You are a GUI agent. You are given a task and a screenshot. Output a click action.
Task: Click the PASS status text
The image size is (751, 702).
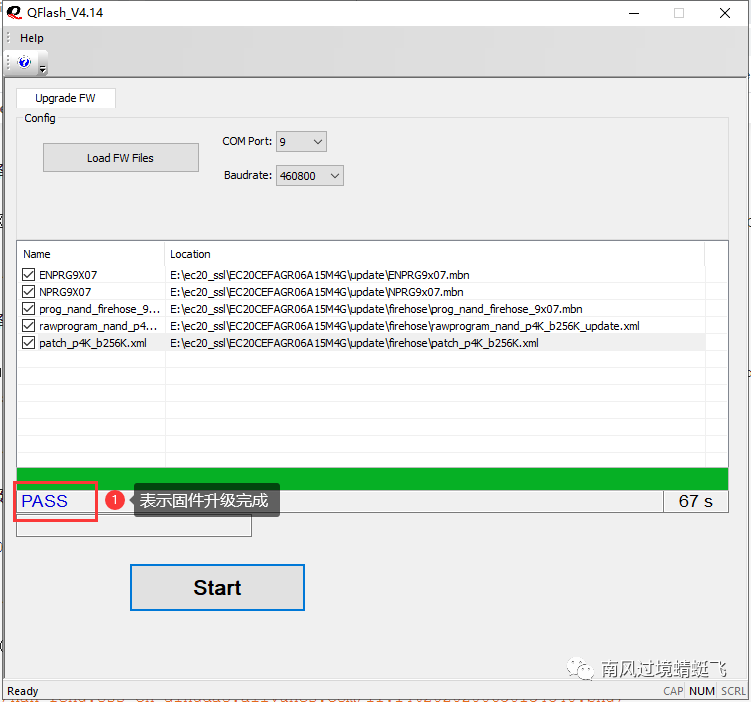point(45,501)
